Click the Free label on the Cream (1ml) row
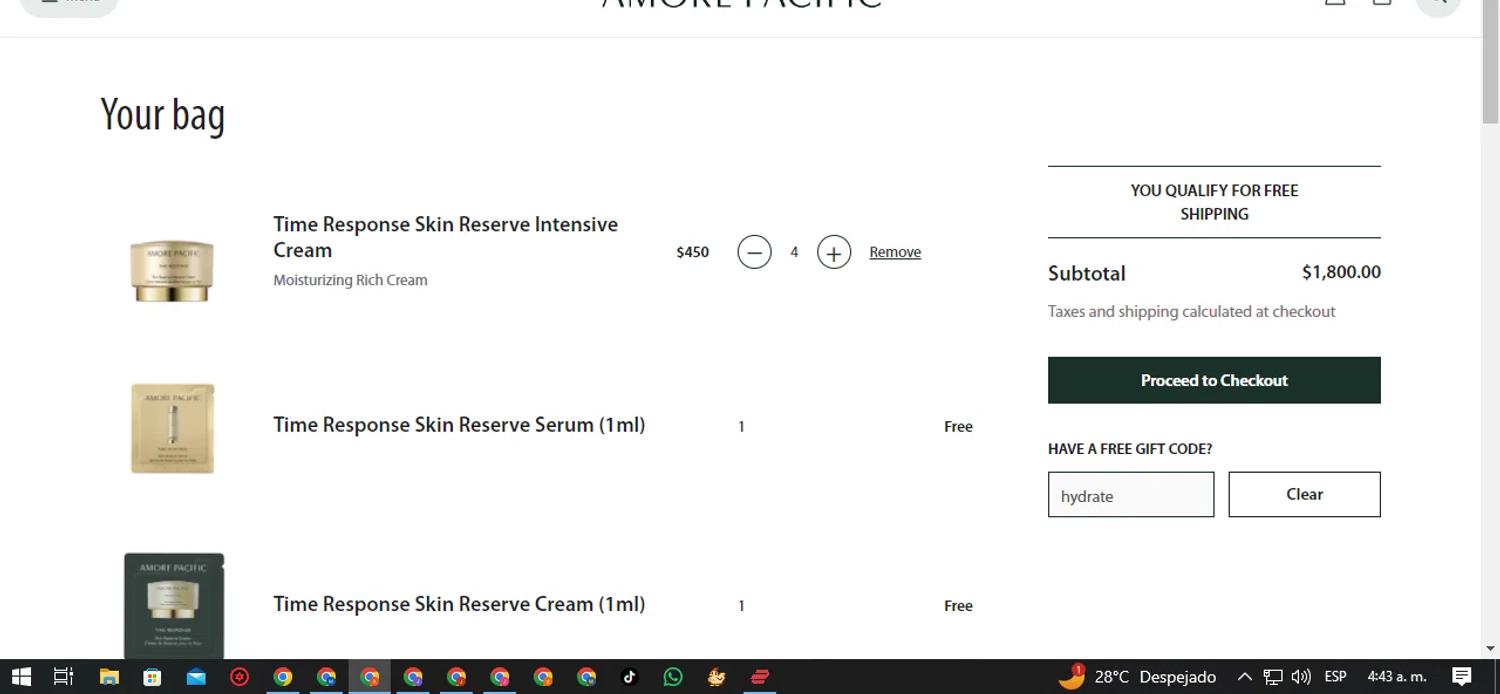 958,606
